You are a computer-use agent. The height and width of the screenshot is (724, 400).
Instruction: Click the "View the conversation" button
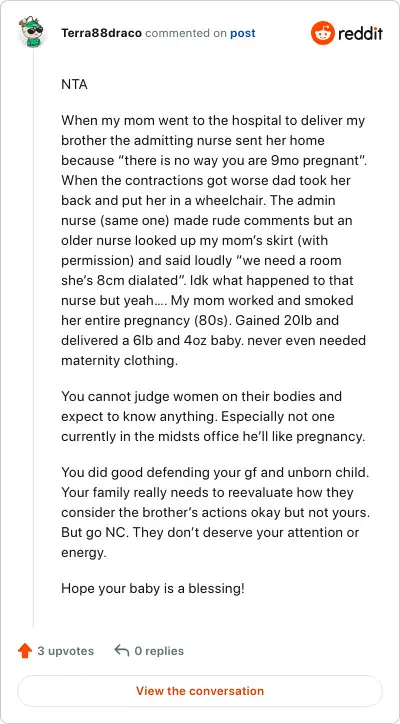[200, 691]
